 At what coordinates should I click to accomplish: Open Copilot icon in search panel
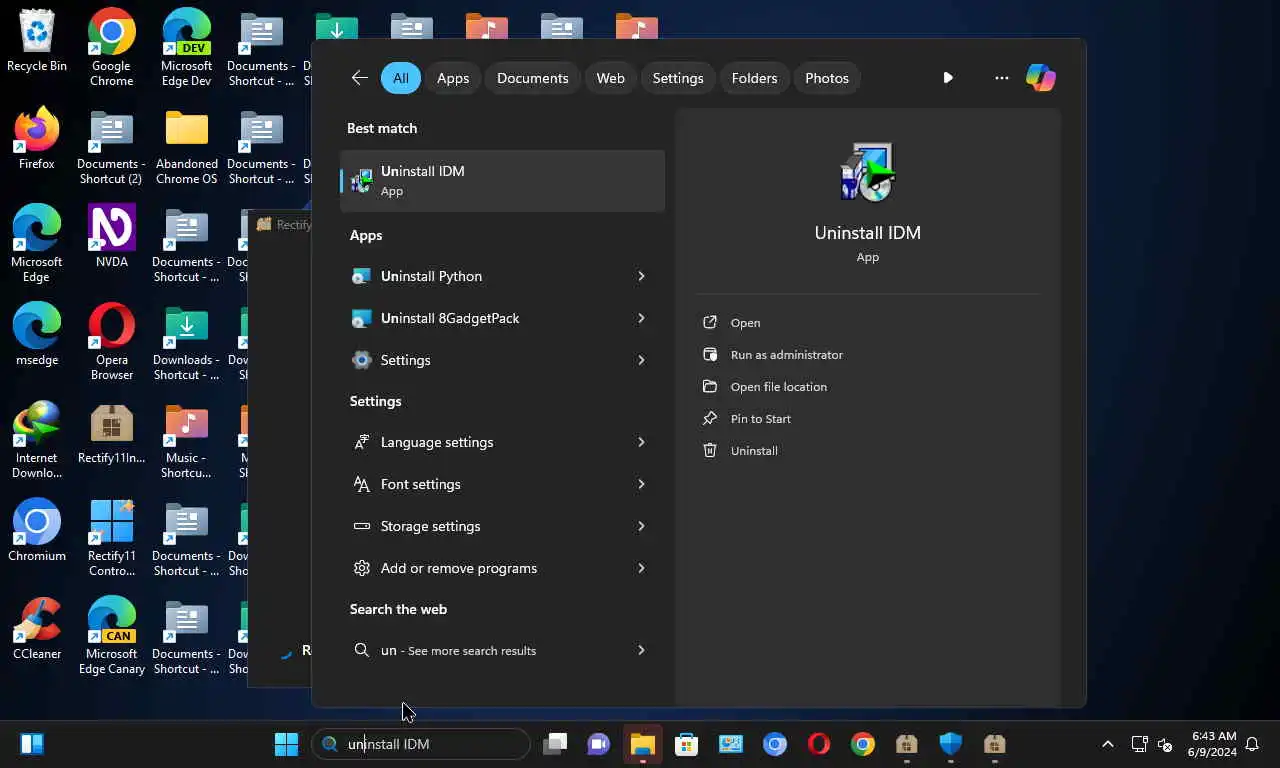[1040, 78]
